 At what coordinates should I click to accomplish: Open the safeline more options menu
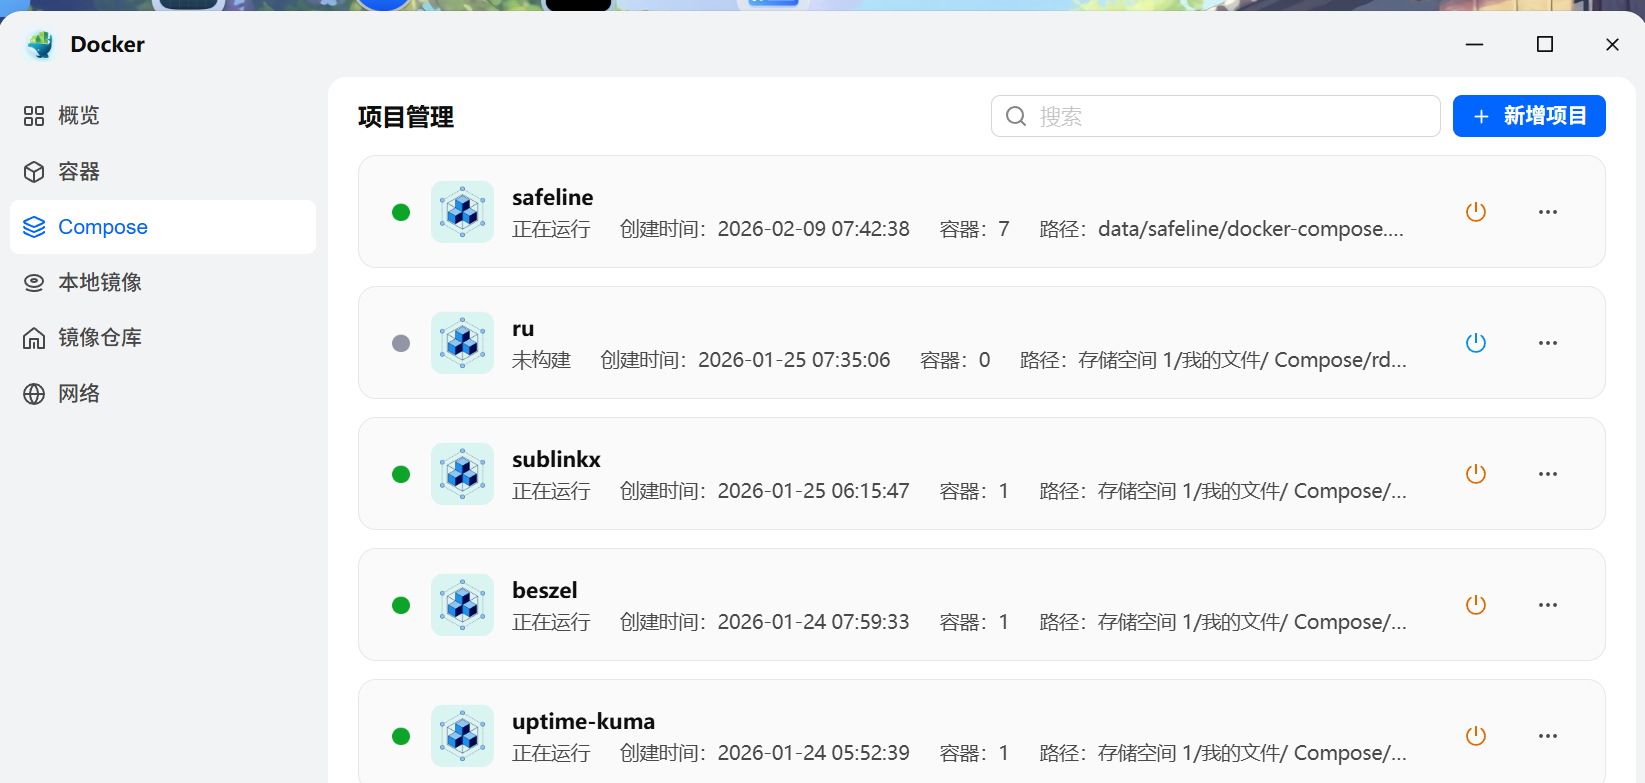1548,212
